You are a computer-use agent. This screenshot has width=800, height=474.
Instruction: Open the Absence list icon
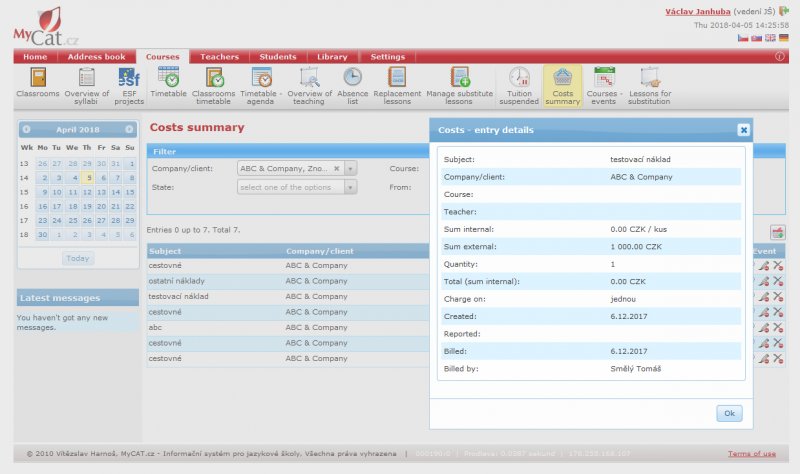point(352,78)
